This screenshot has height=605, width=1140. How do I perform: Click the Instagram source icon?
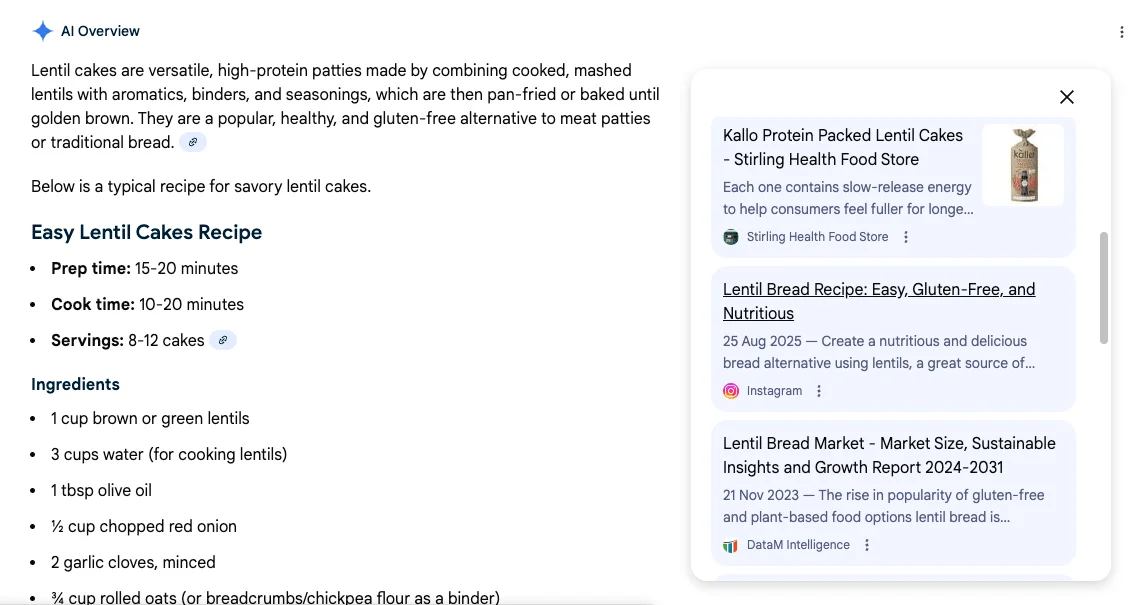(731, 391)
